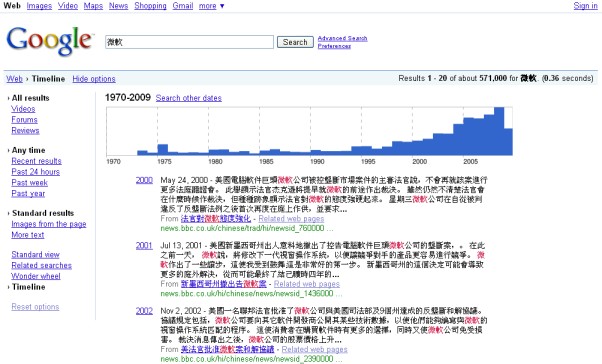
Task: Open Related web pages for 2000 result
Action: (x=291, y=218)
